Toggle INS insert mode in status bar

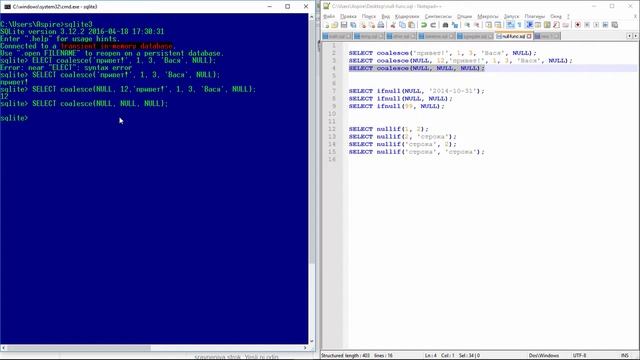pyautogui.click(x=624, y=356)
